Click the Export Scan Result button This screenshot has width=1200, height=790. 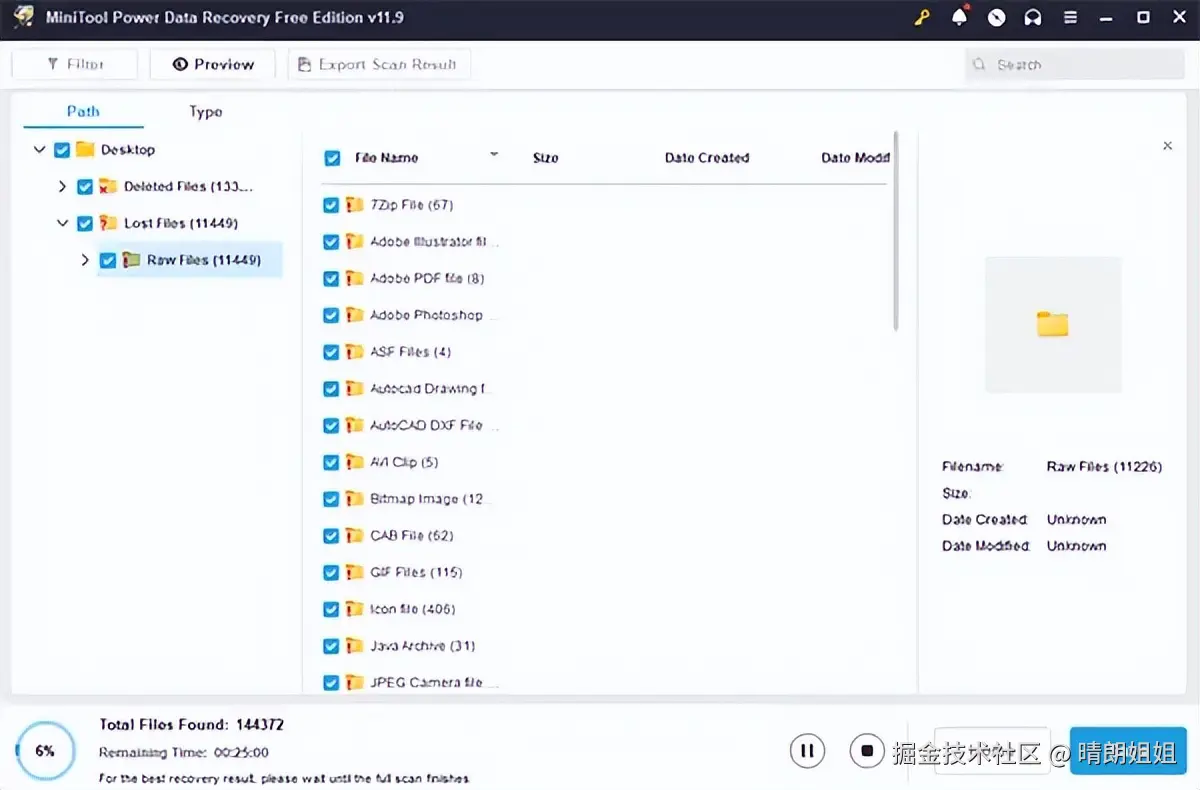coord(379,64)
